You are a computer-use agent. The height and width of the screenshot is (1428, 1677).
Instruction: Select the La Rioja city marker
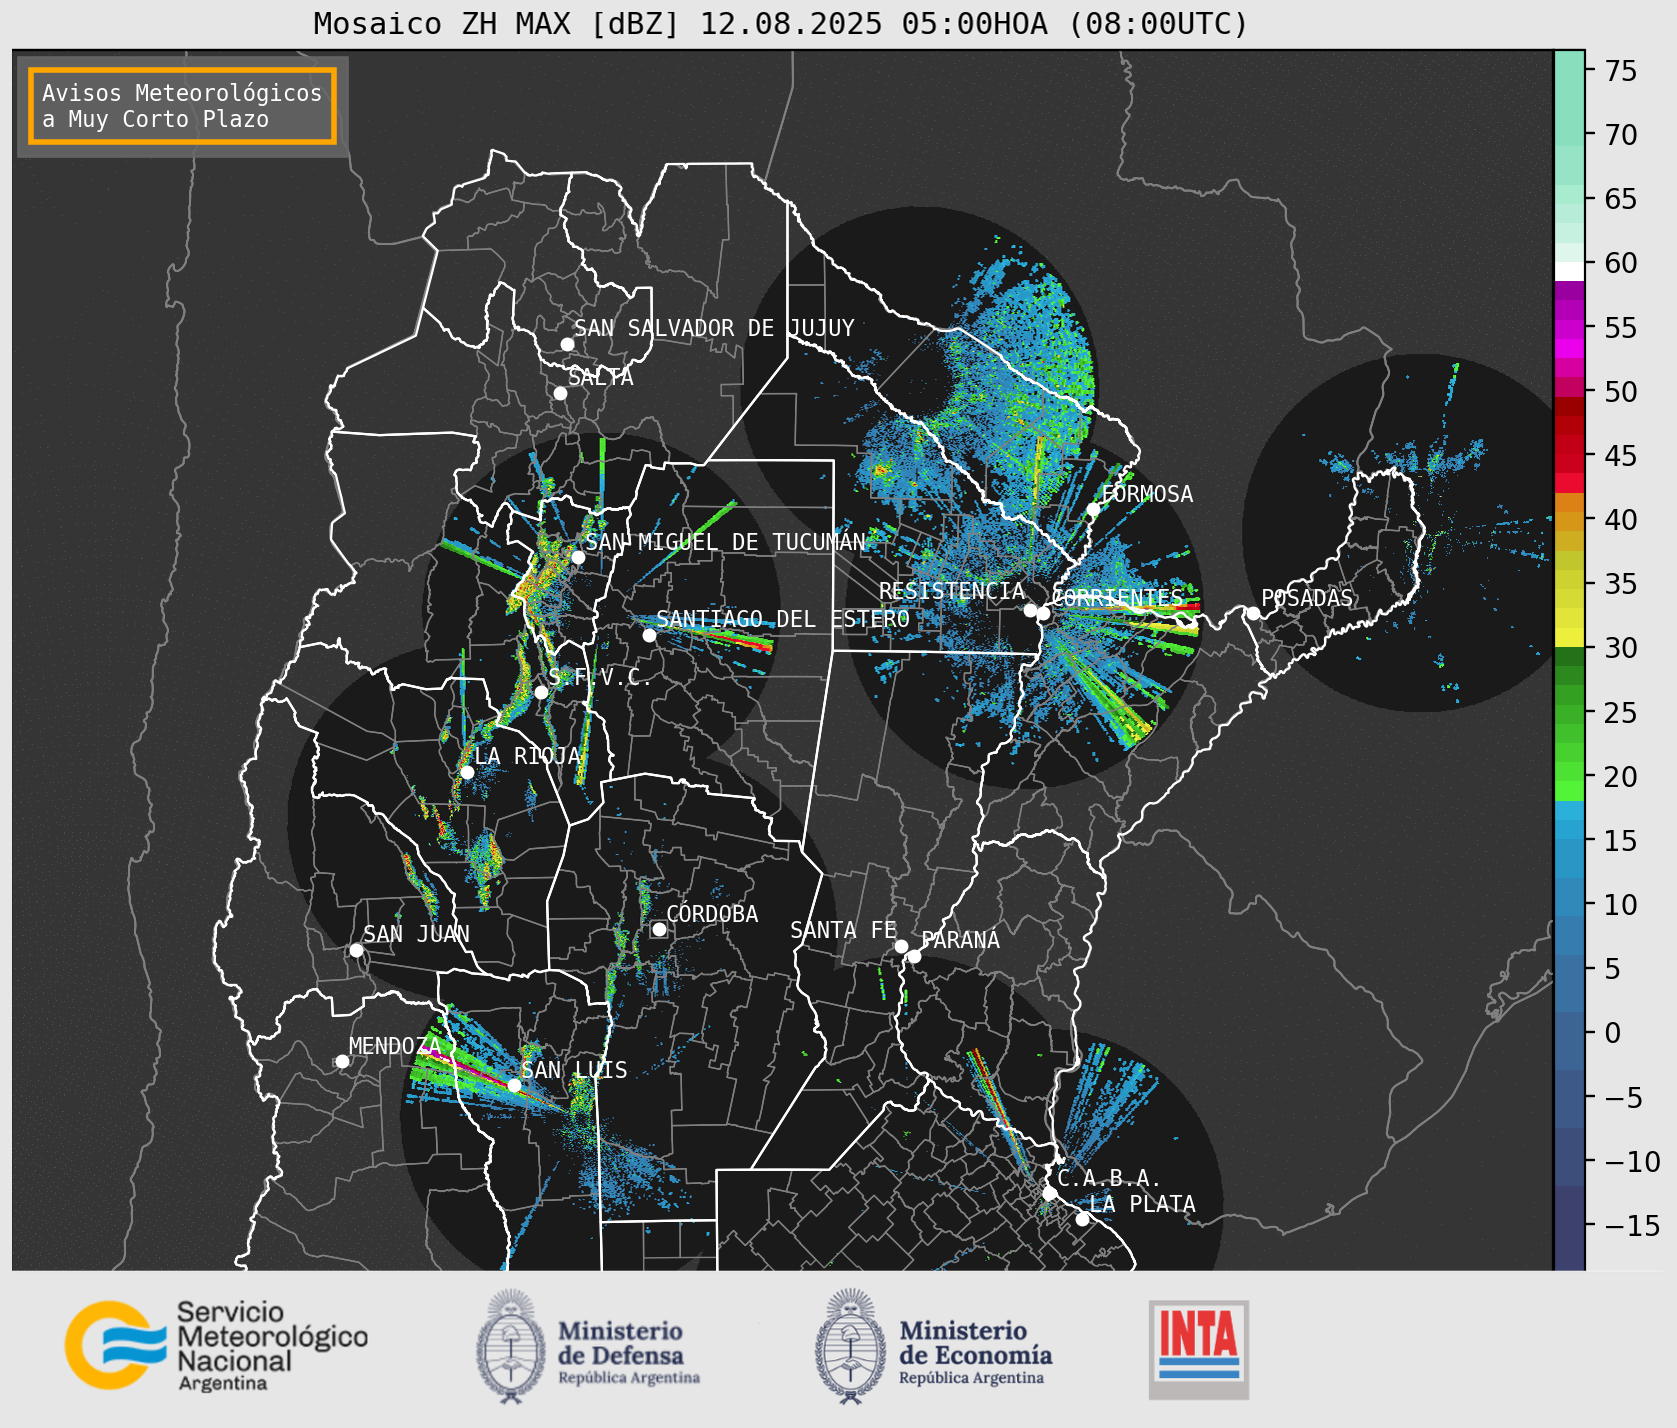coord(467,772)
